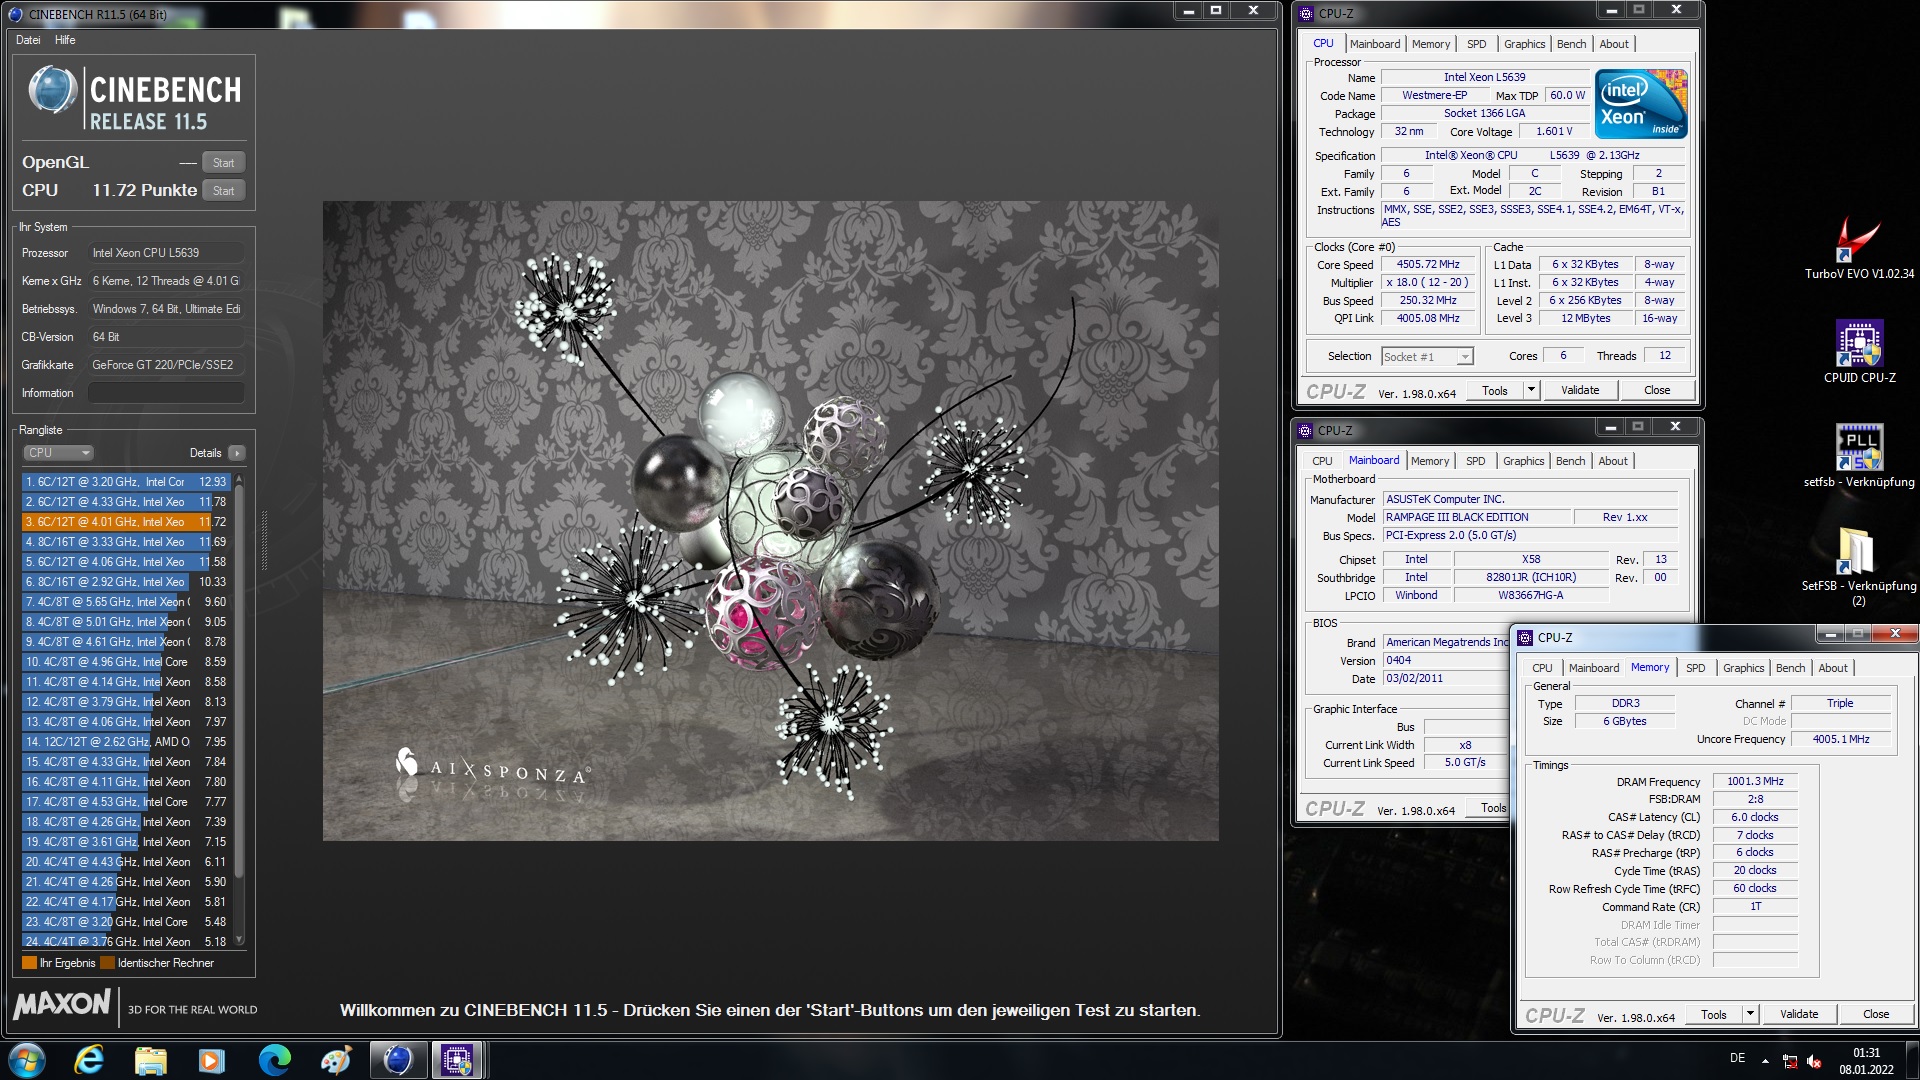Click the volume muted tray icon

click(1815, 1060)
